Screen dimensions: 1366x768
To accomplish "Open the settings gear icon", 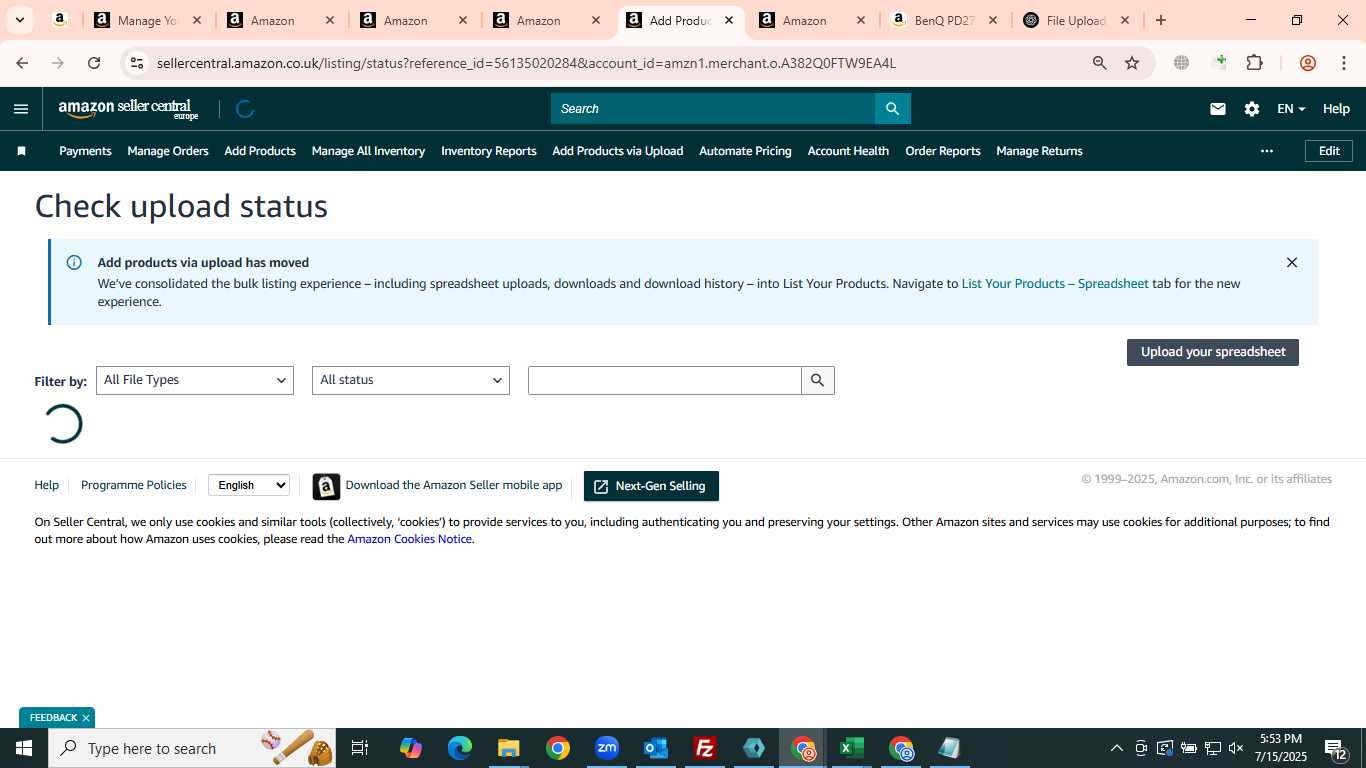I will 1252,109.
